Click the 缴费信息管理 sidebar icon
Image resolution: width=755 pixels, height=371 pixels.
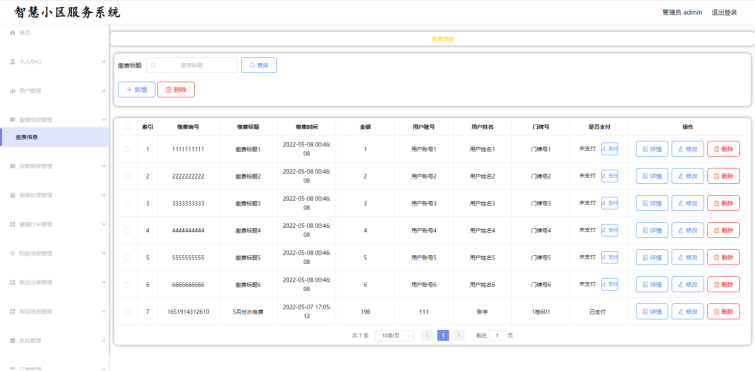point(13,119)
